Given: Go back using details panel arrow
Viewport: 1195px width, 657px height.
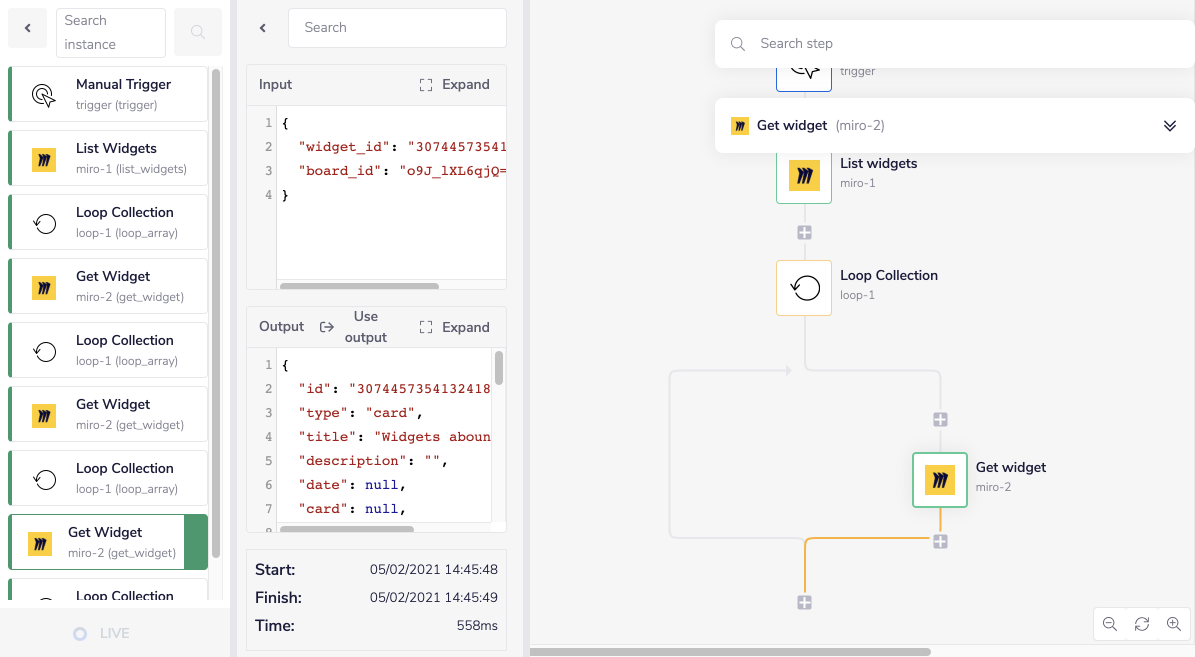Looking at the screenshot, I should (263, 28).
